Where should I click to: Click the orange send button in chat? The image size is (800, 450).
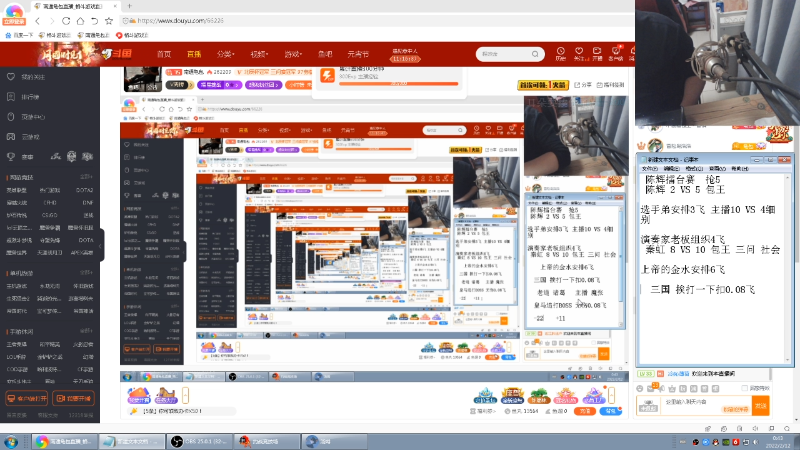coord(761,406)
